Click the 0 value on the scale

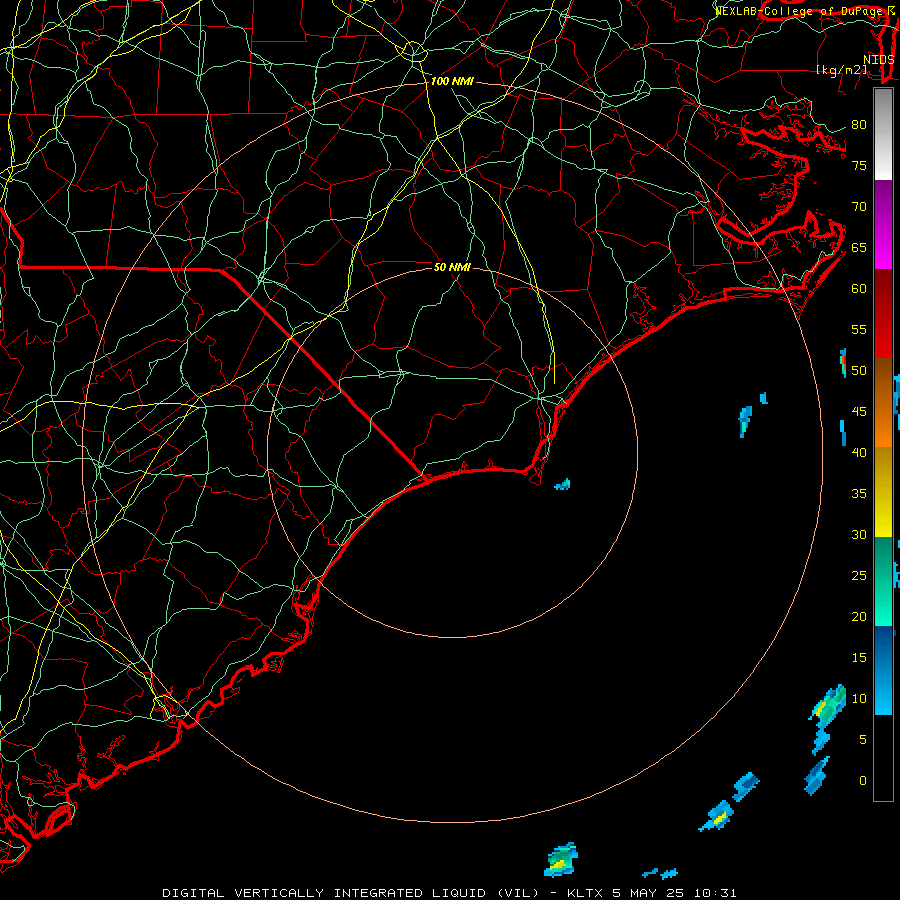pos(863,781)
